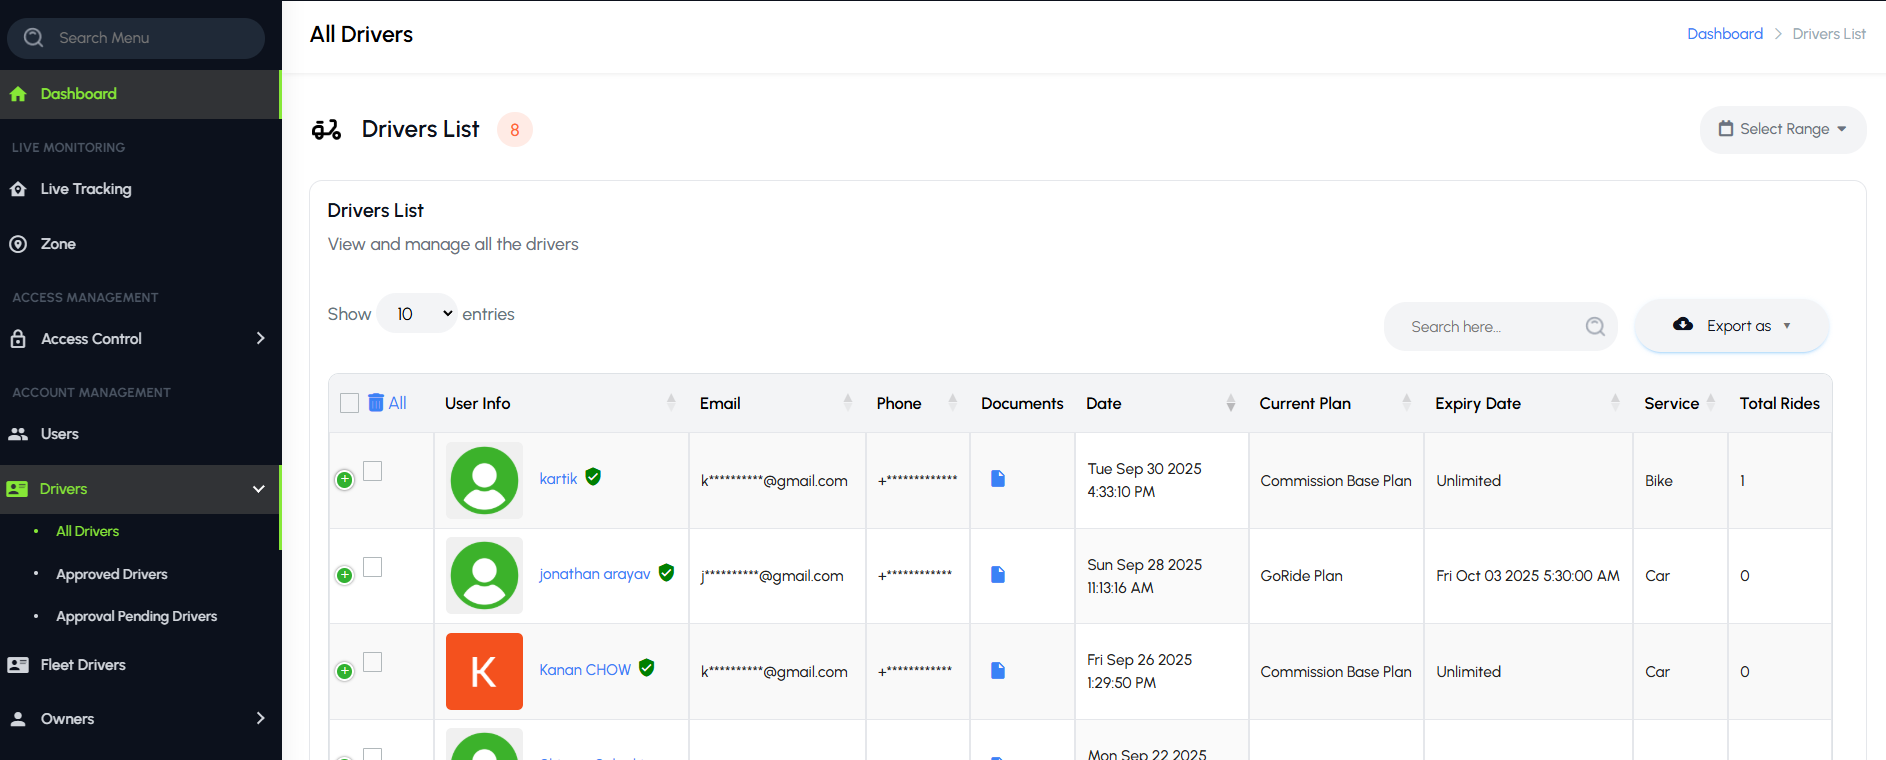Expand kartik's row with green plus icon

[x=345, y=480]
